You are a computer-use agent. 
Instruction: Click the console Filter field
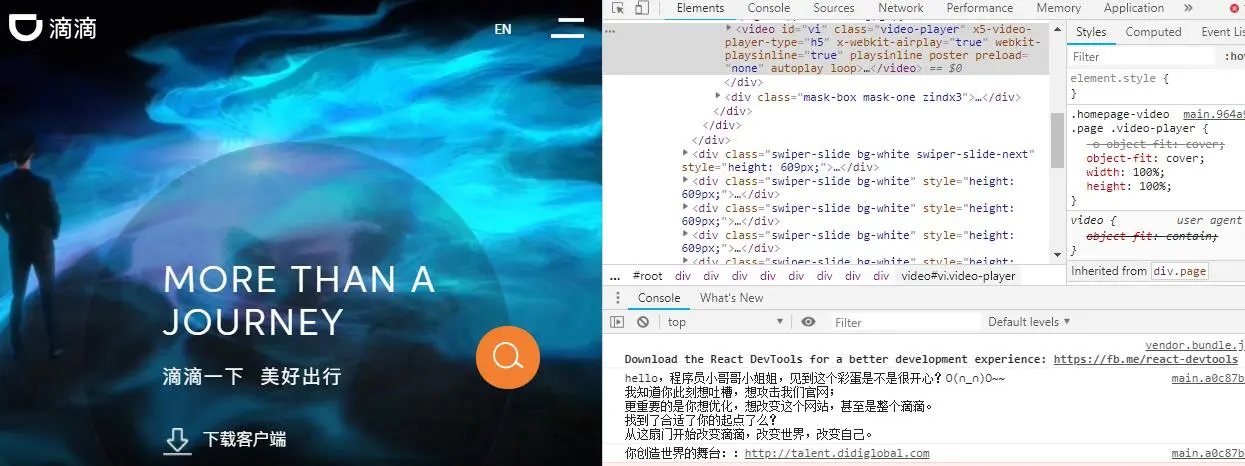(905, 322)
